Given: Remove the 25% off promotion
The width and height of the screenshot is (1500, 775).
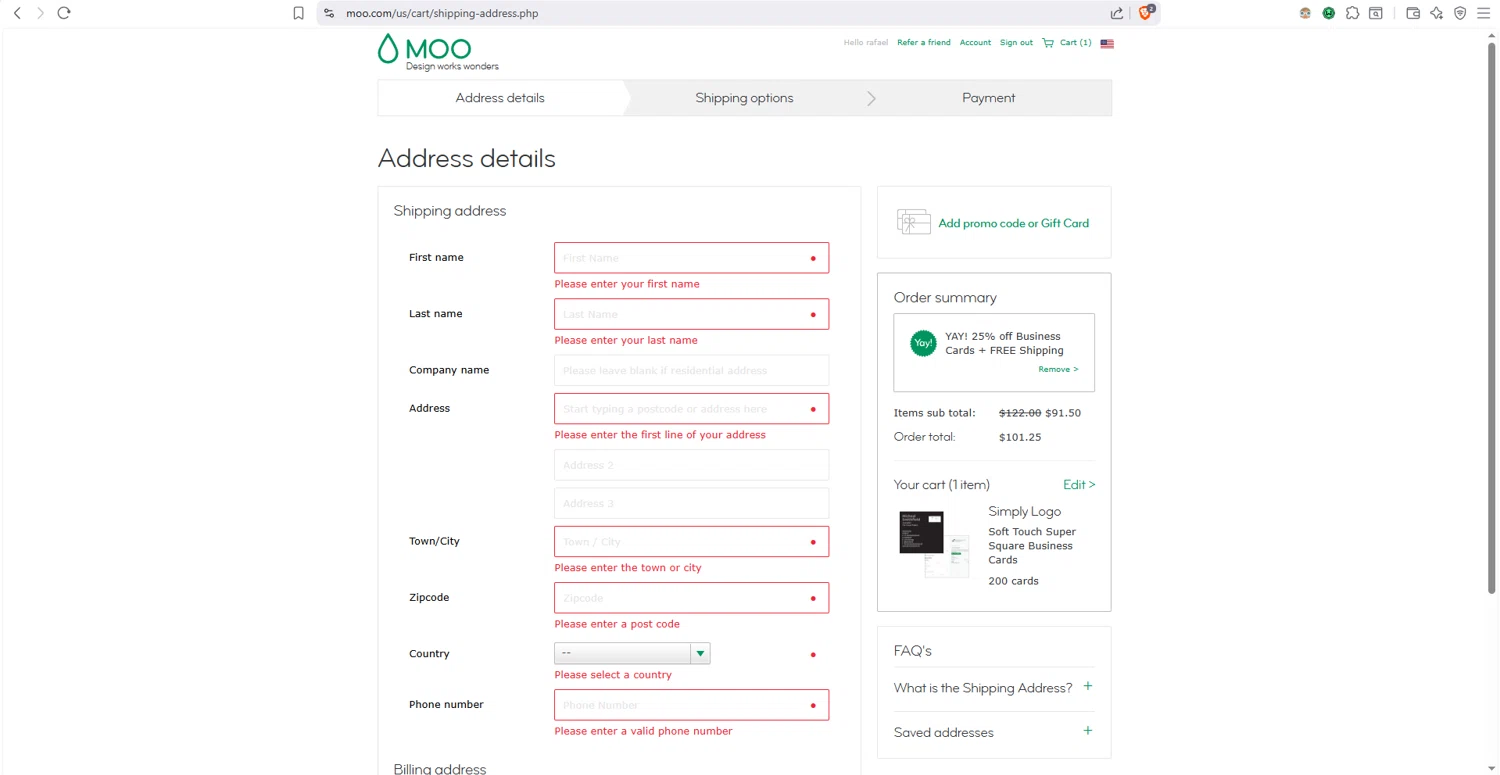Looking at the screenshot, I should pos(1058,370).
